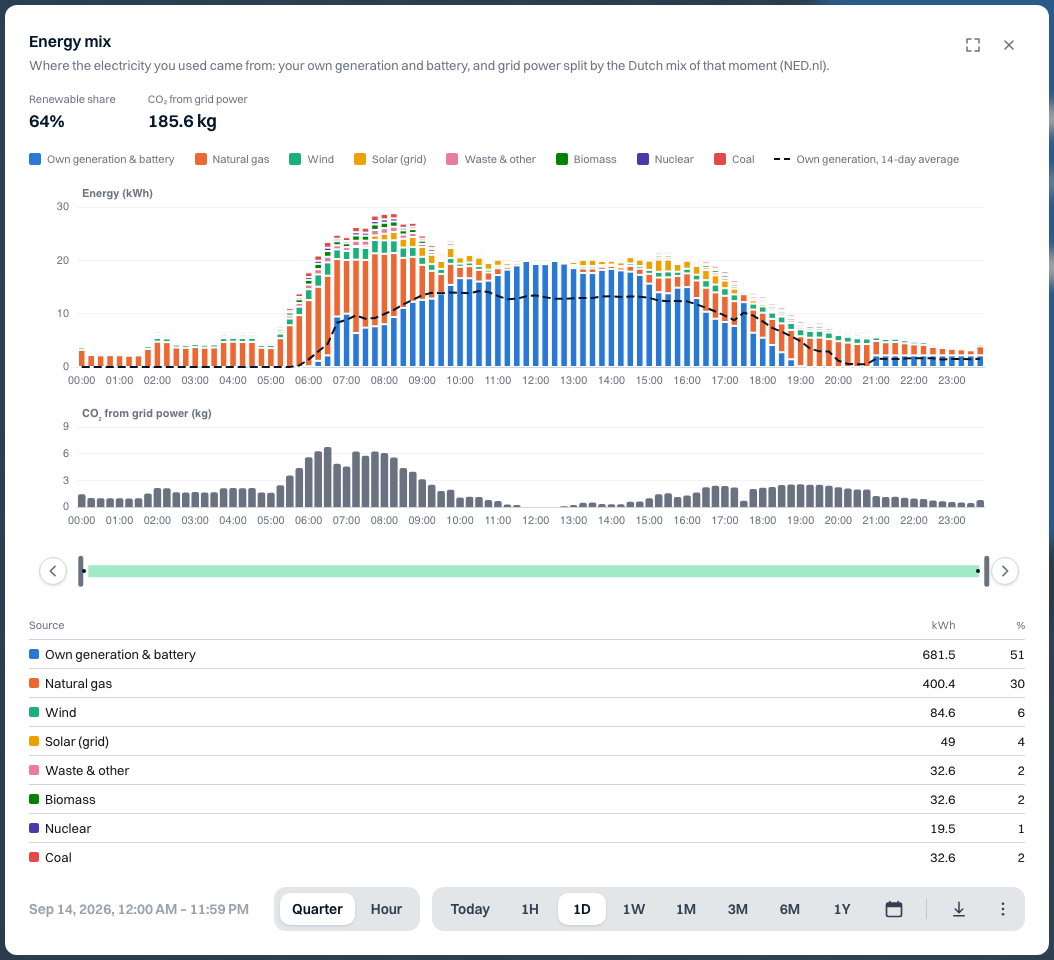
Task: Switch to Hour resolution
Action: coord(387,909)
